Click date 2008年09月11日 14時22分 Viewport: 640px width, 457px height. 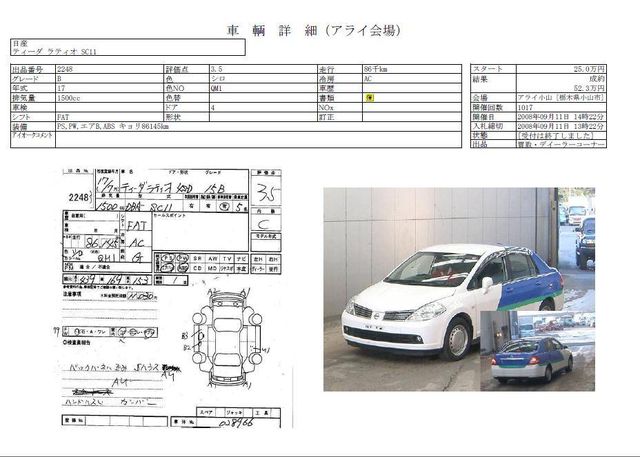[x=561, y=117]
